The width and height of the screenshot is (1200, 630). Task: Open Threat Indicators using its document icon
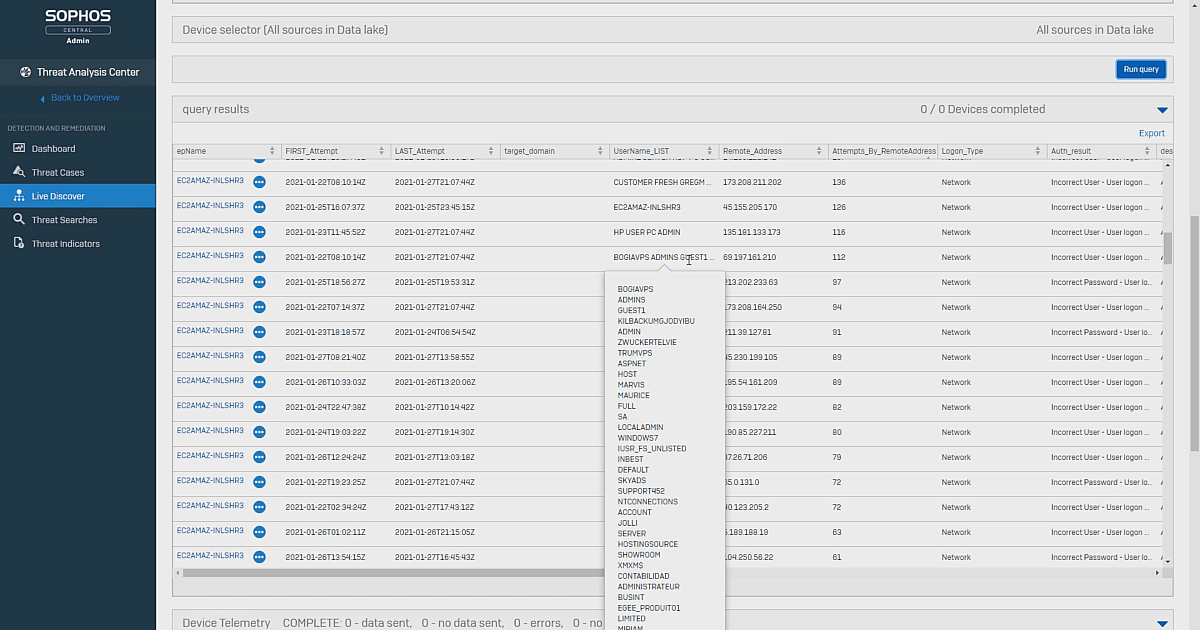pos(19,242)
